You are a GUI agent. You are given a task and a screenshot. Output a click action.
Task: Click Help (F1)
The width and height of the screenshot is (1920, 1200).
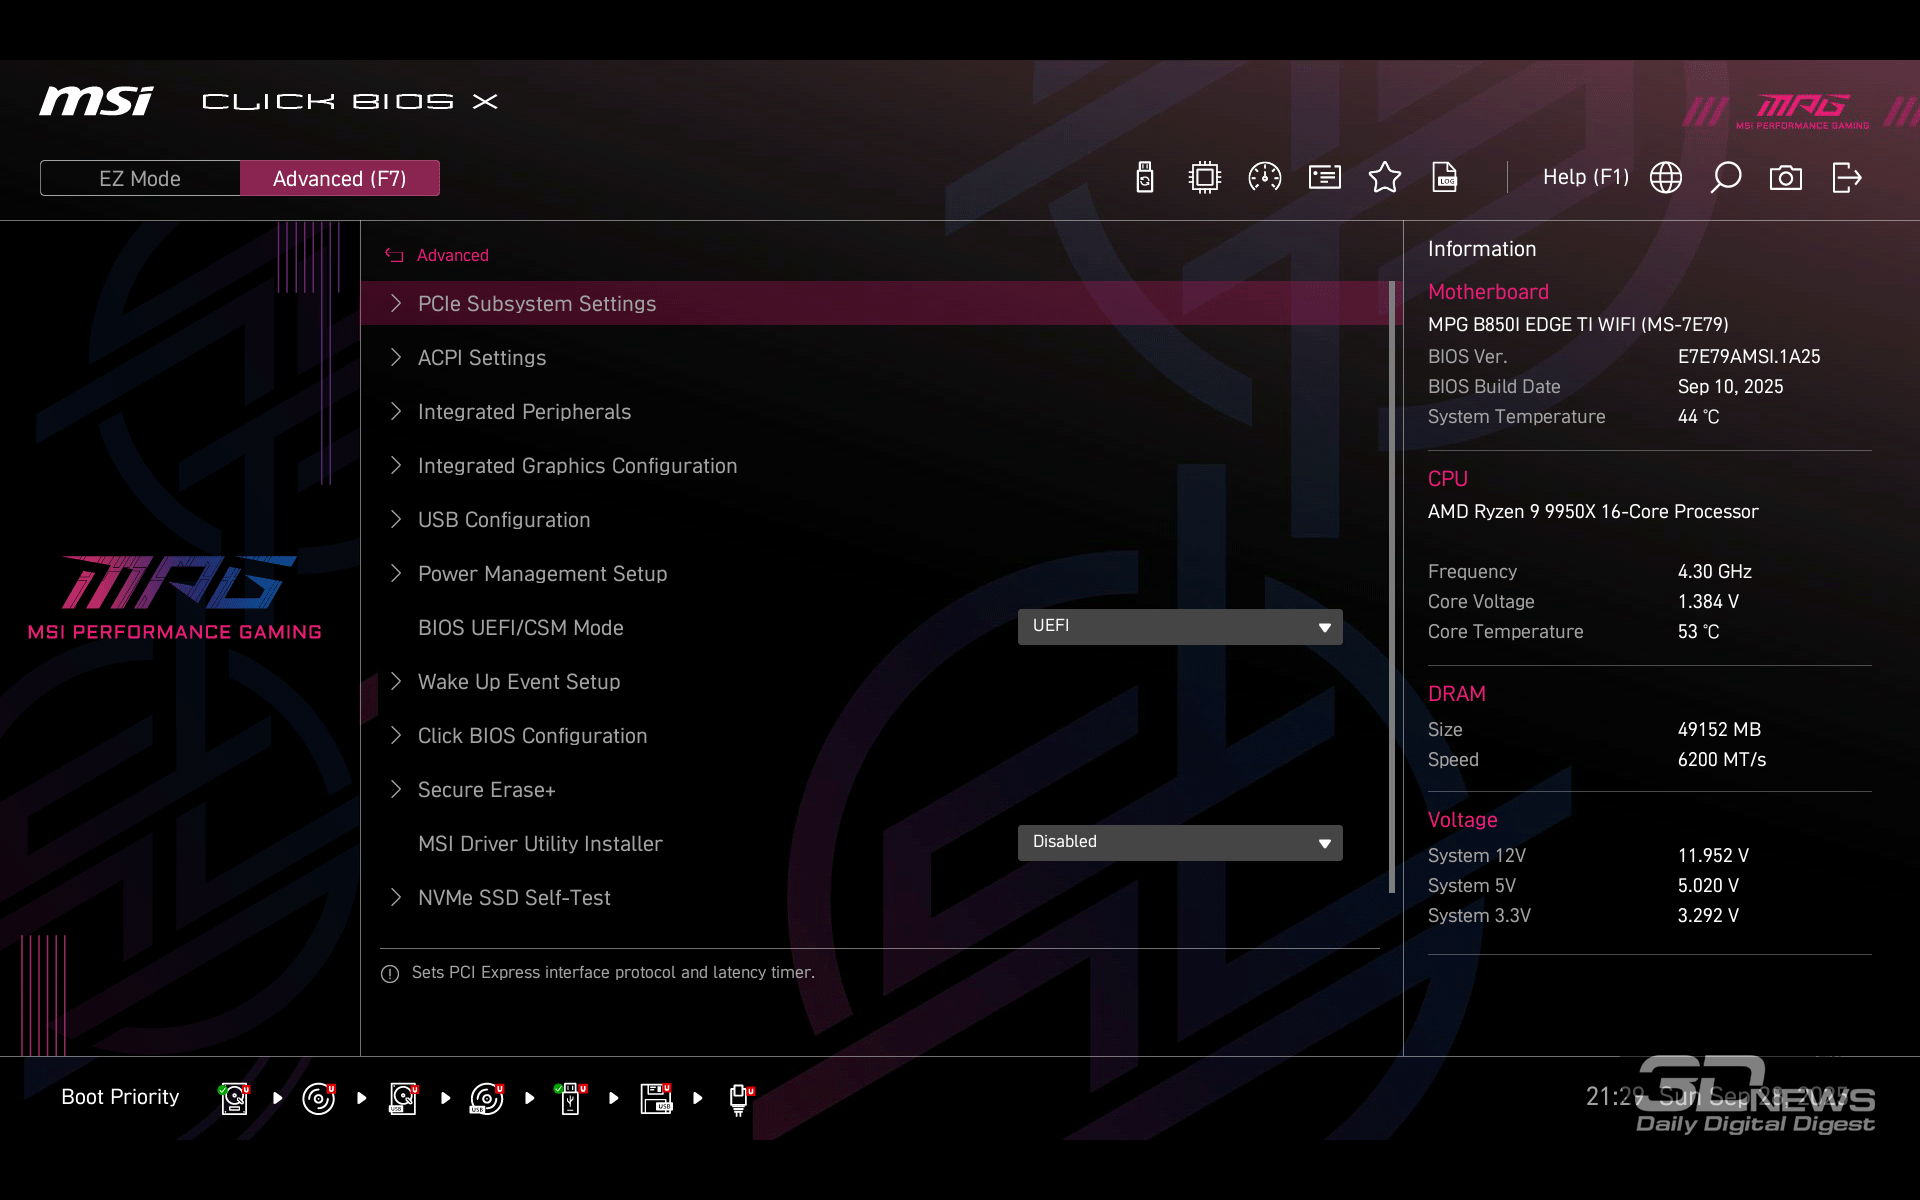point(1585,178)
